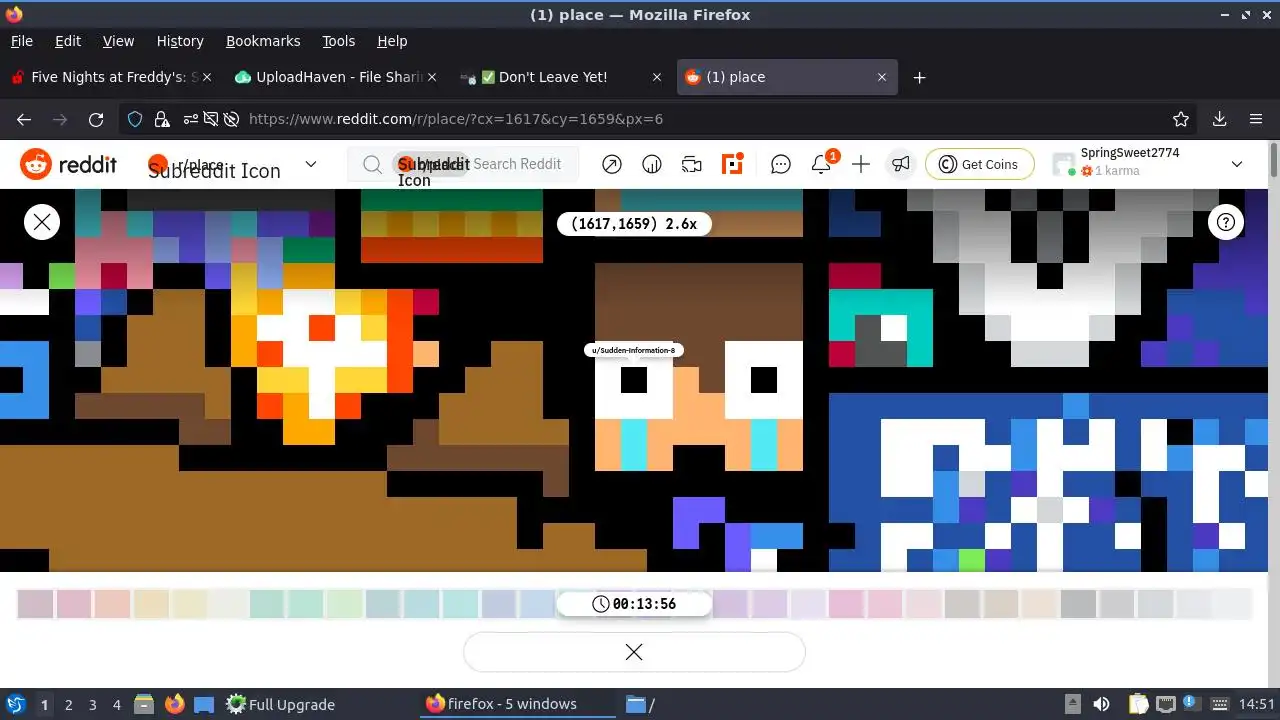Open the Full Upgrade taskbar item
The image size is (1280, 720).
coord(280,704)
